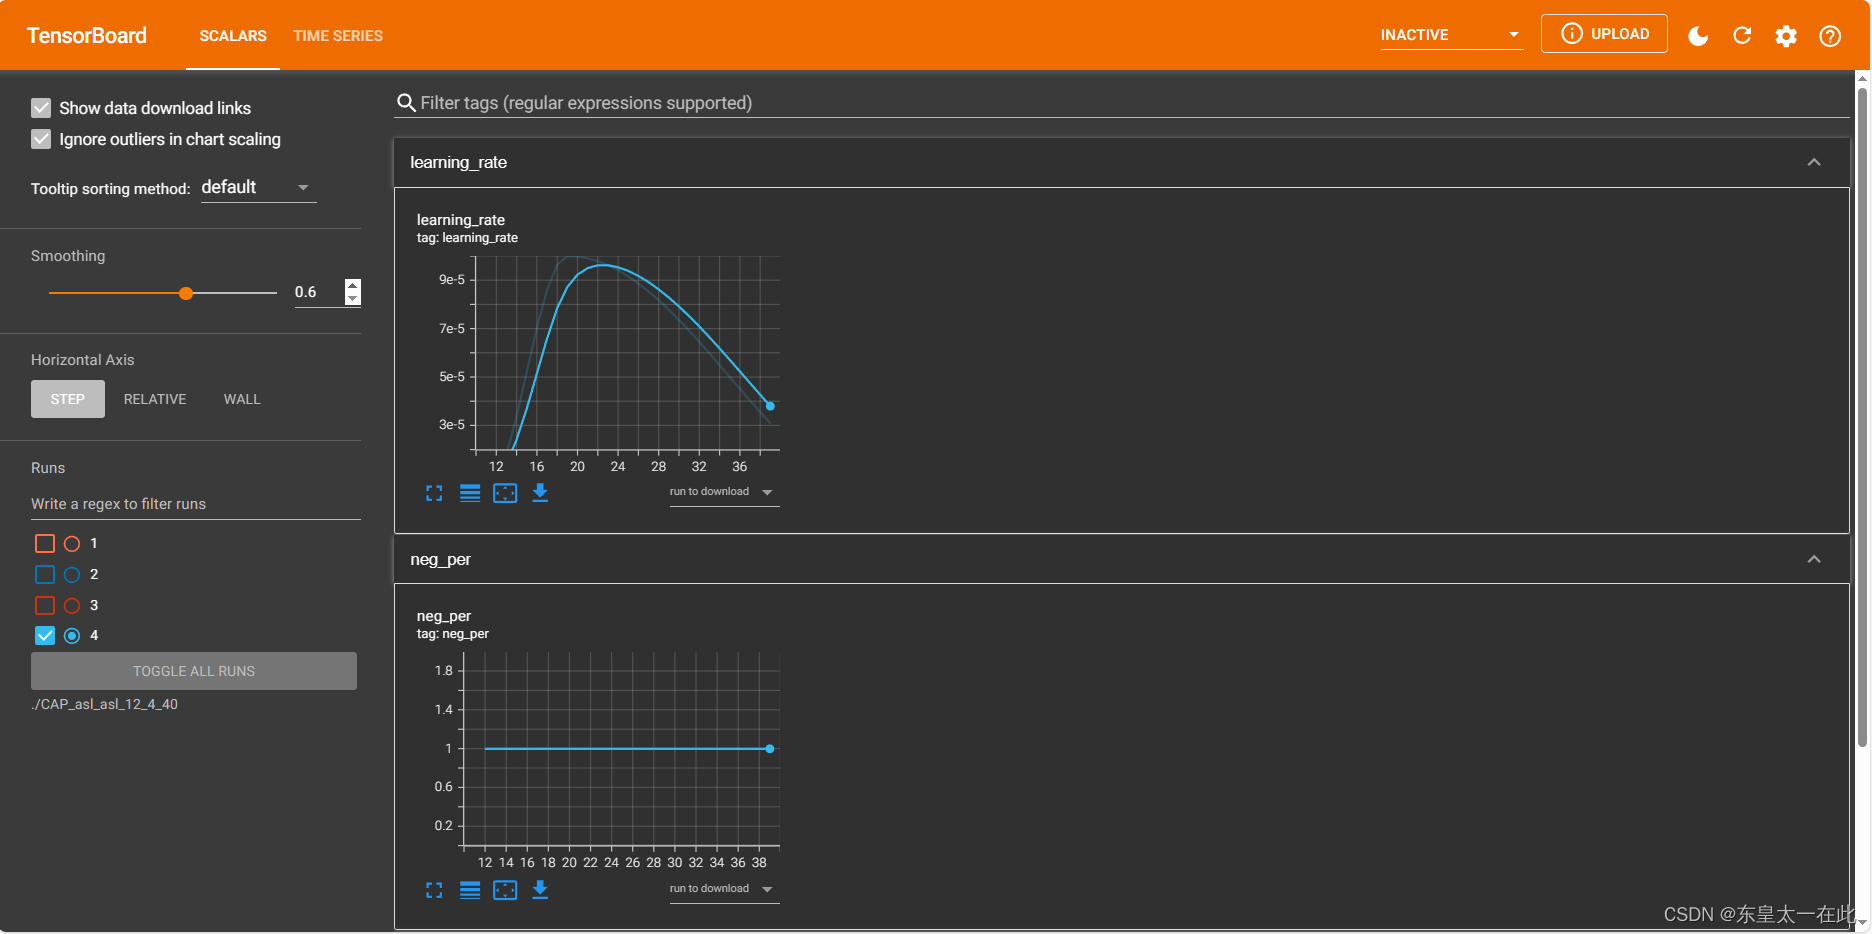Reload data with the refresh icon
Screen dimensions: 1872x934
1742,36
